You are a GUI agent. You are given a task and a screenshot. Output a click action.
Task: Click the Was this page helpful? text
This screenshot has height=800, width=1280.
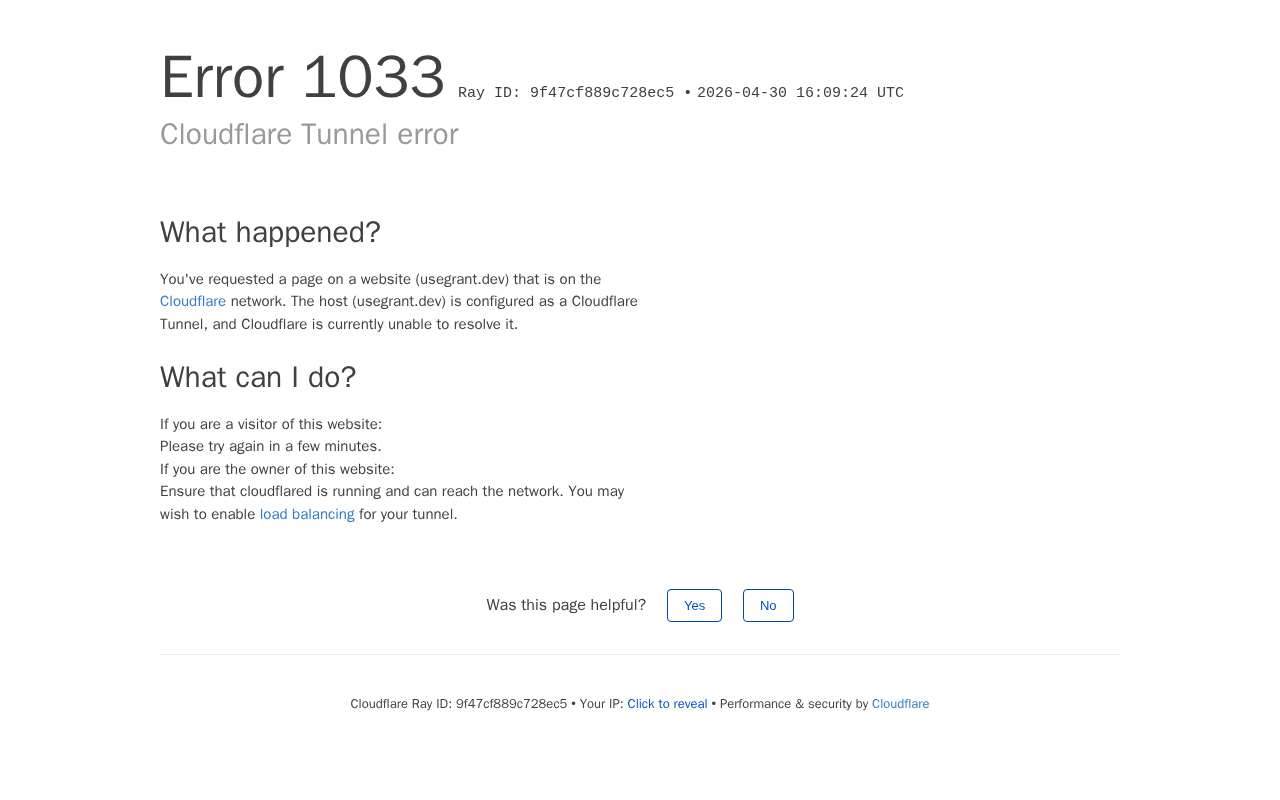point(566,605)
